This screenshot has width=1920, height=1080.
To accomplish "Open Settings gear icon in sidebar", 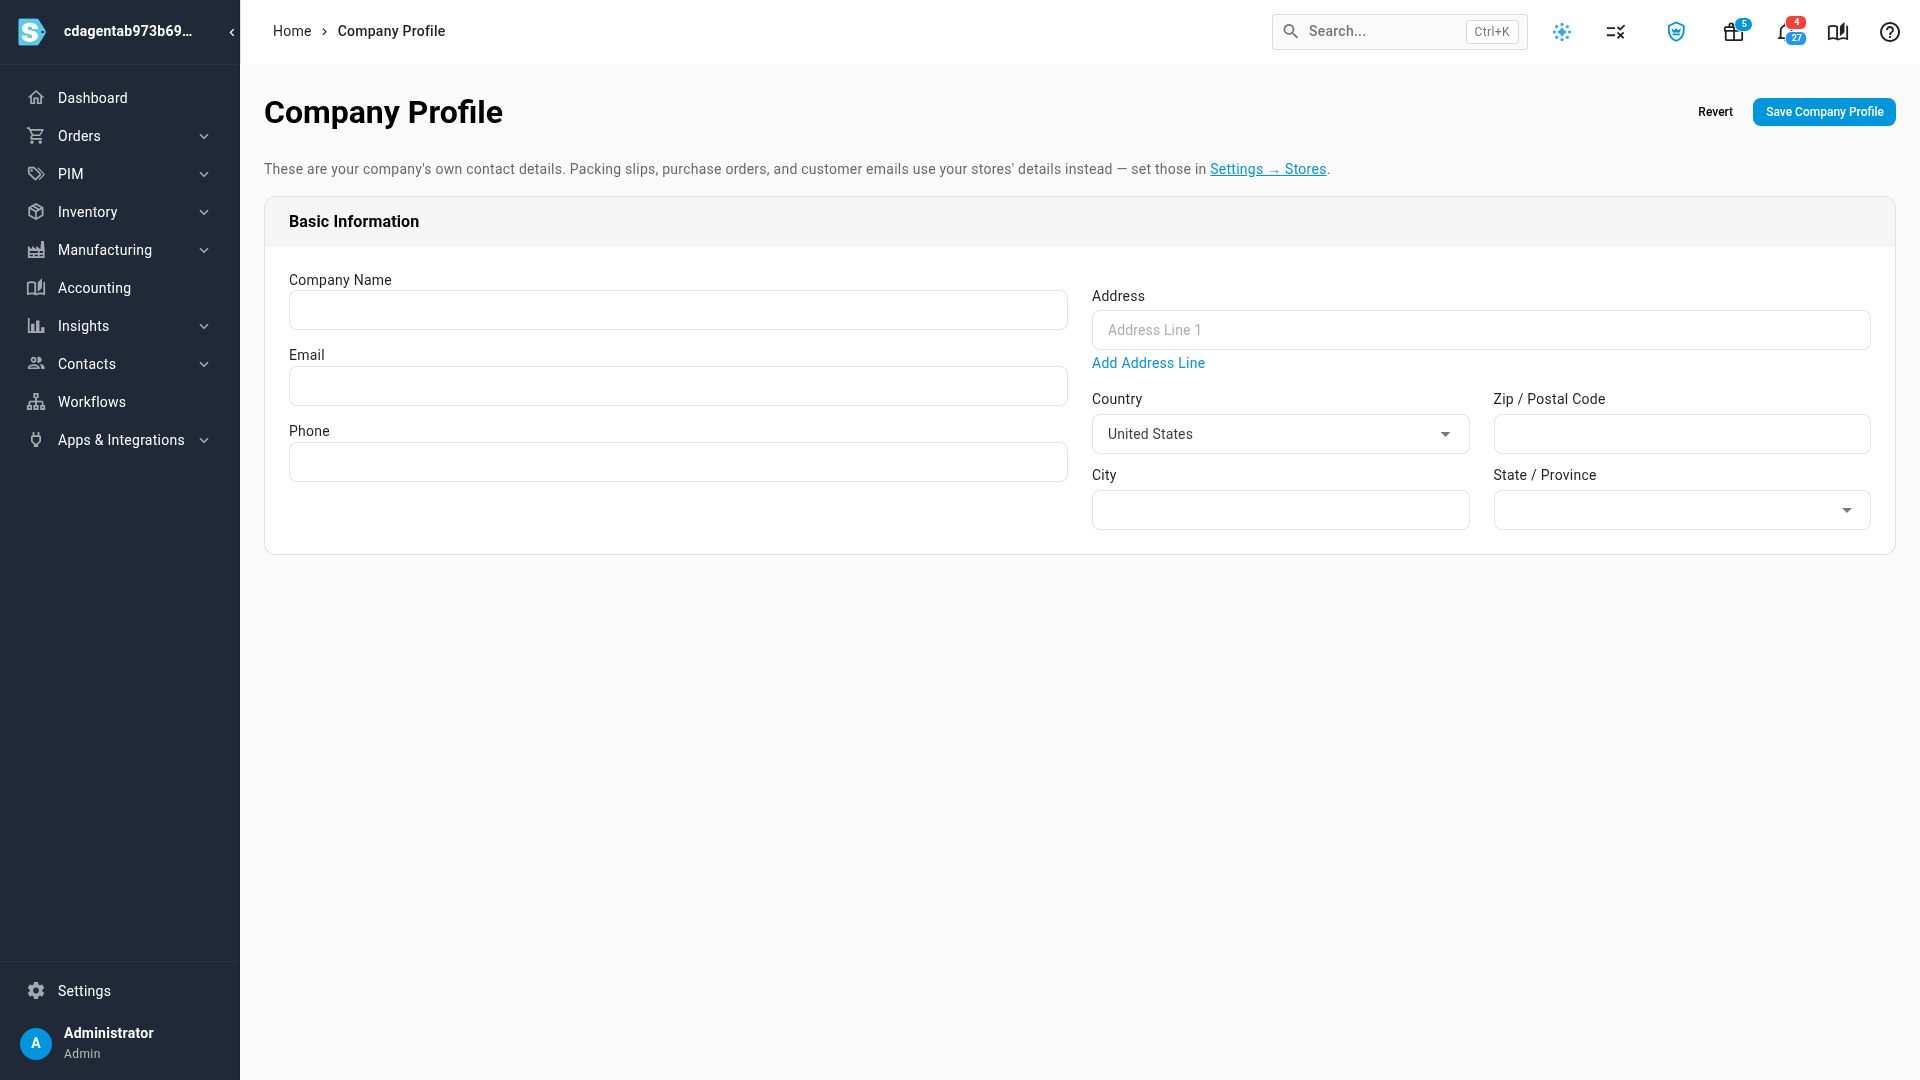I will (x=36, y=991).
